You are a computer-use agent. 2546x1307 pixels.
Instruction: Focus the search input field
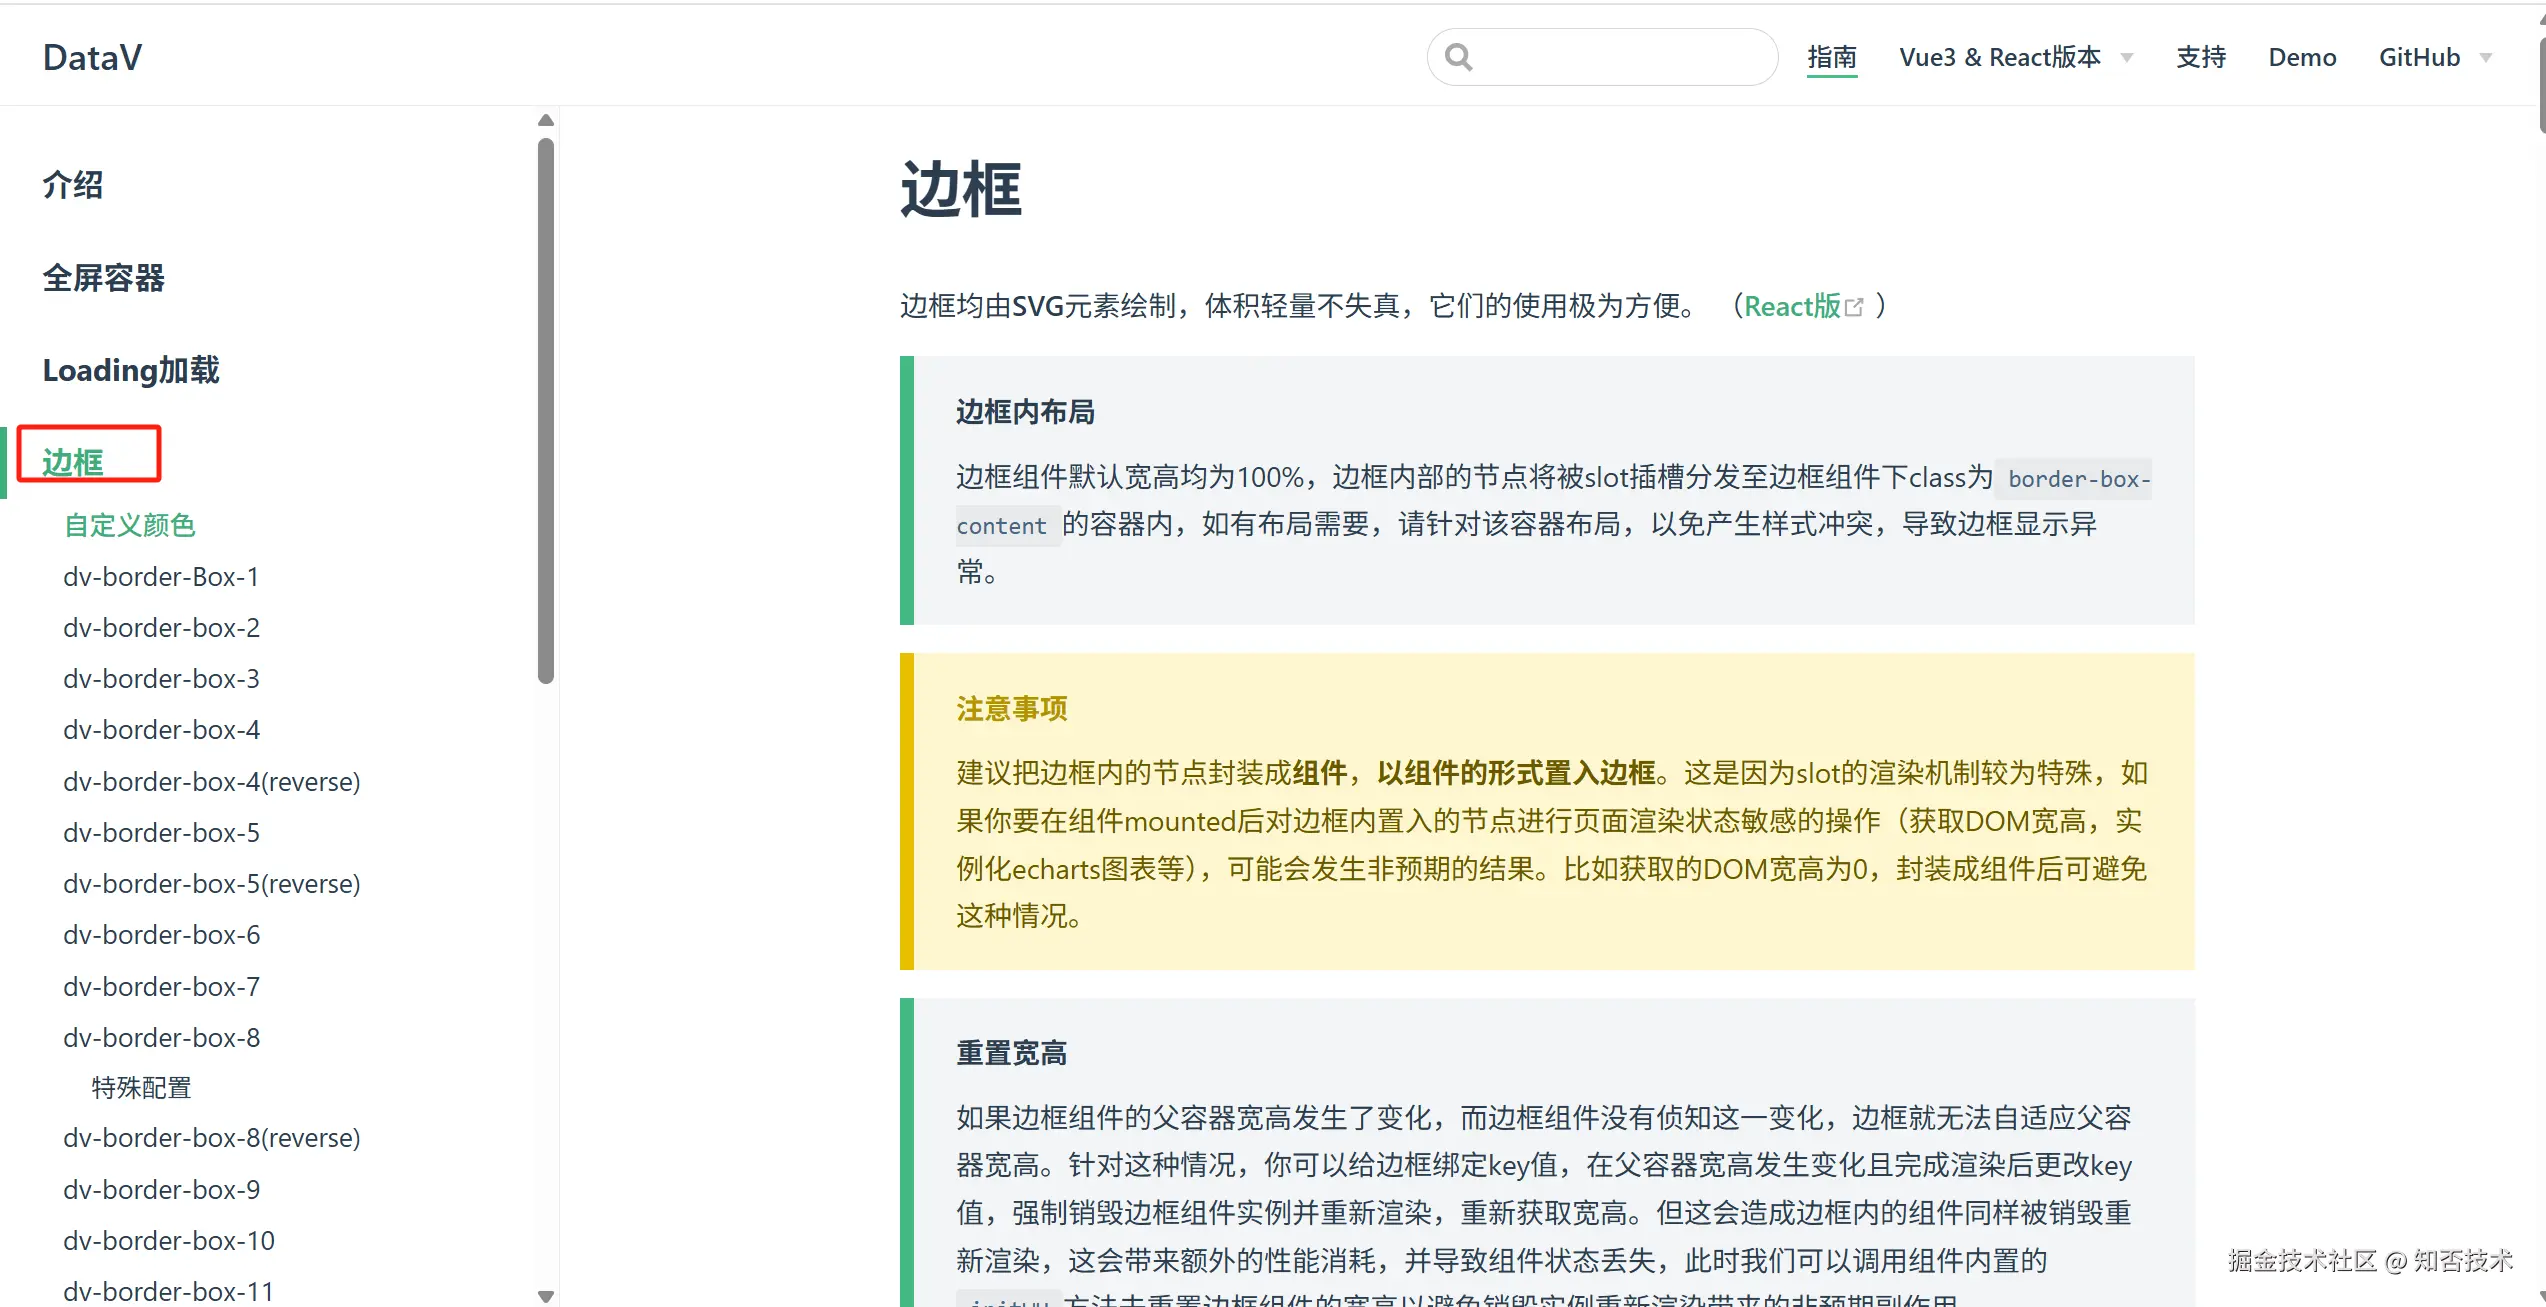tap(1620, 57)
